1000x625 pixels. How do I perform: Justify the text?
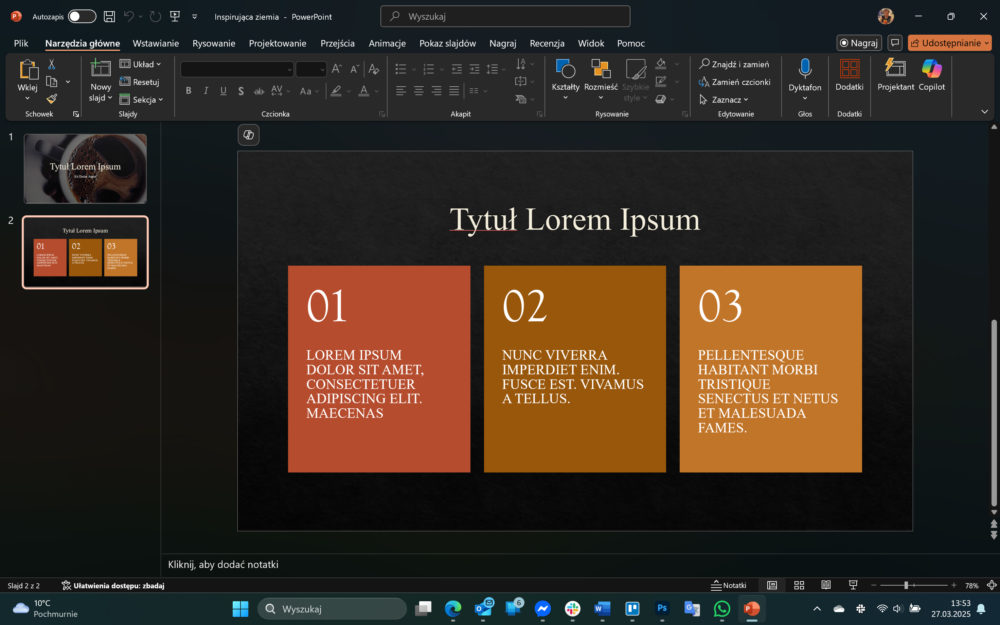[454, 91]
